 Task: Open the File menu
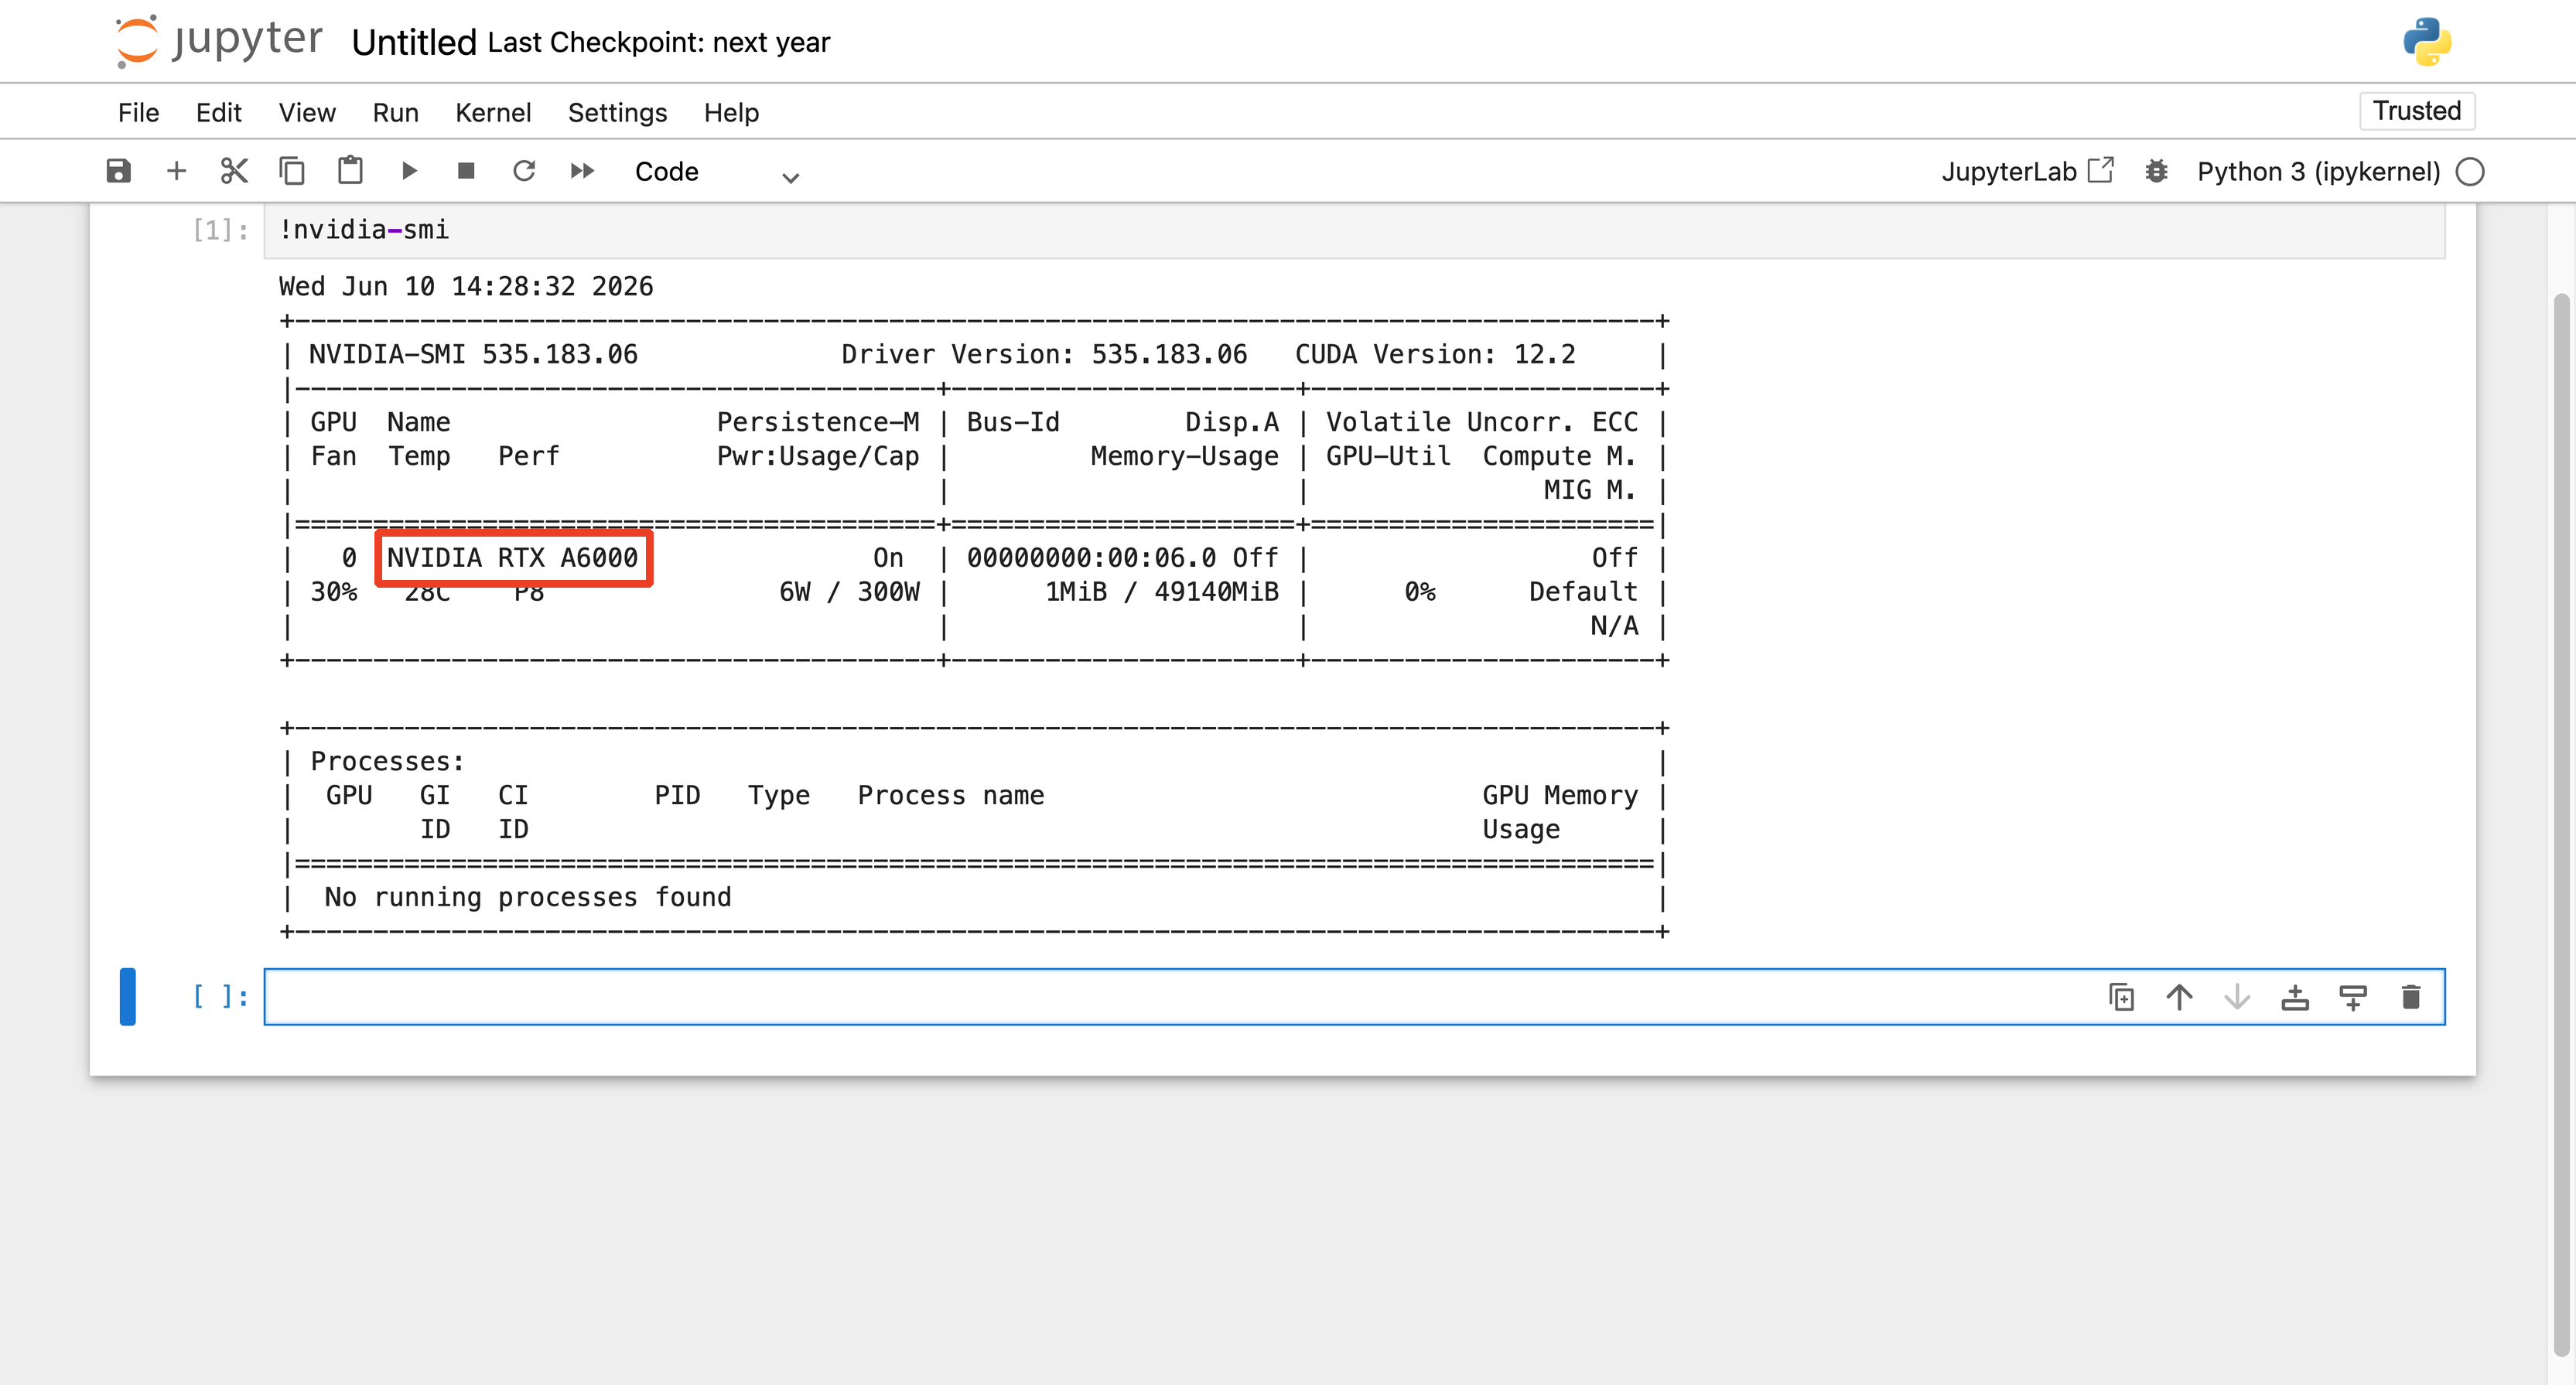coord(138,112)
